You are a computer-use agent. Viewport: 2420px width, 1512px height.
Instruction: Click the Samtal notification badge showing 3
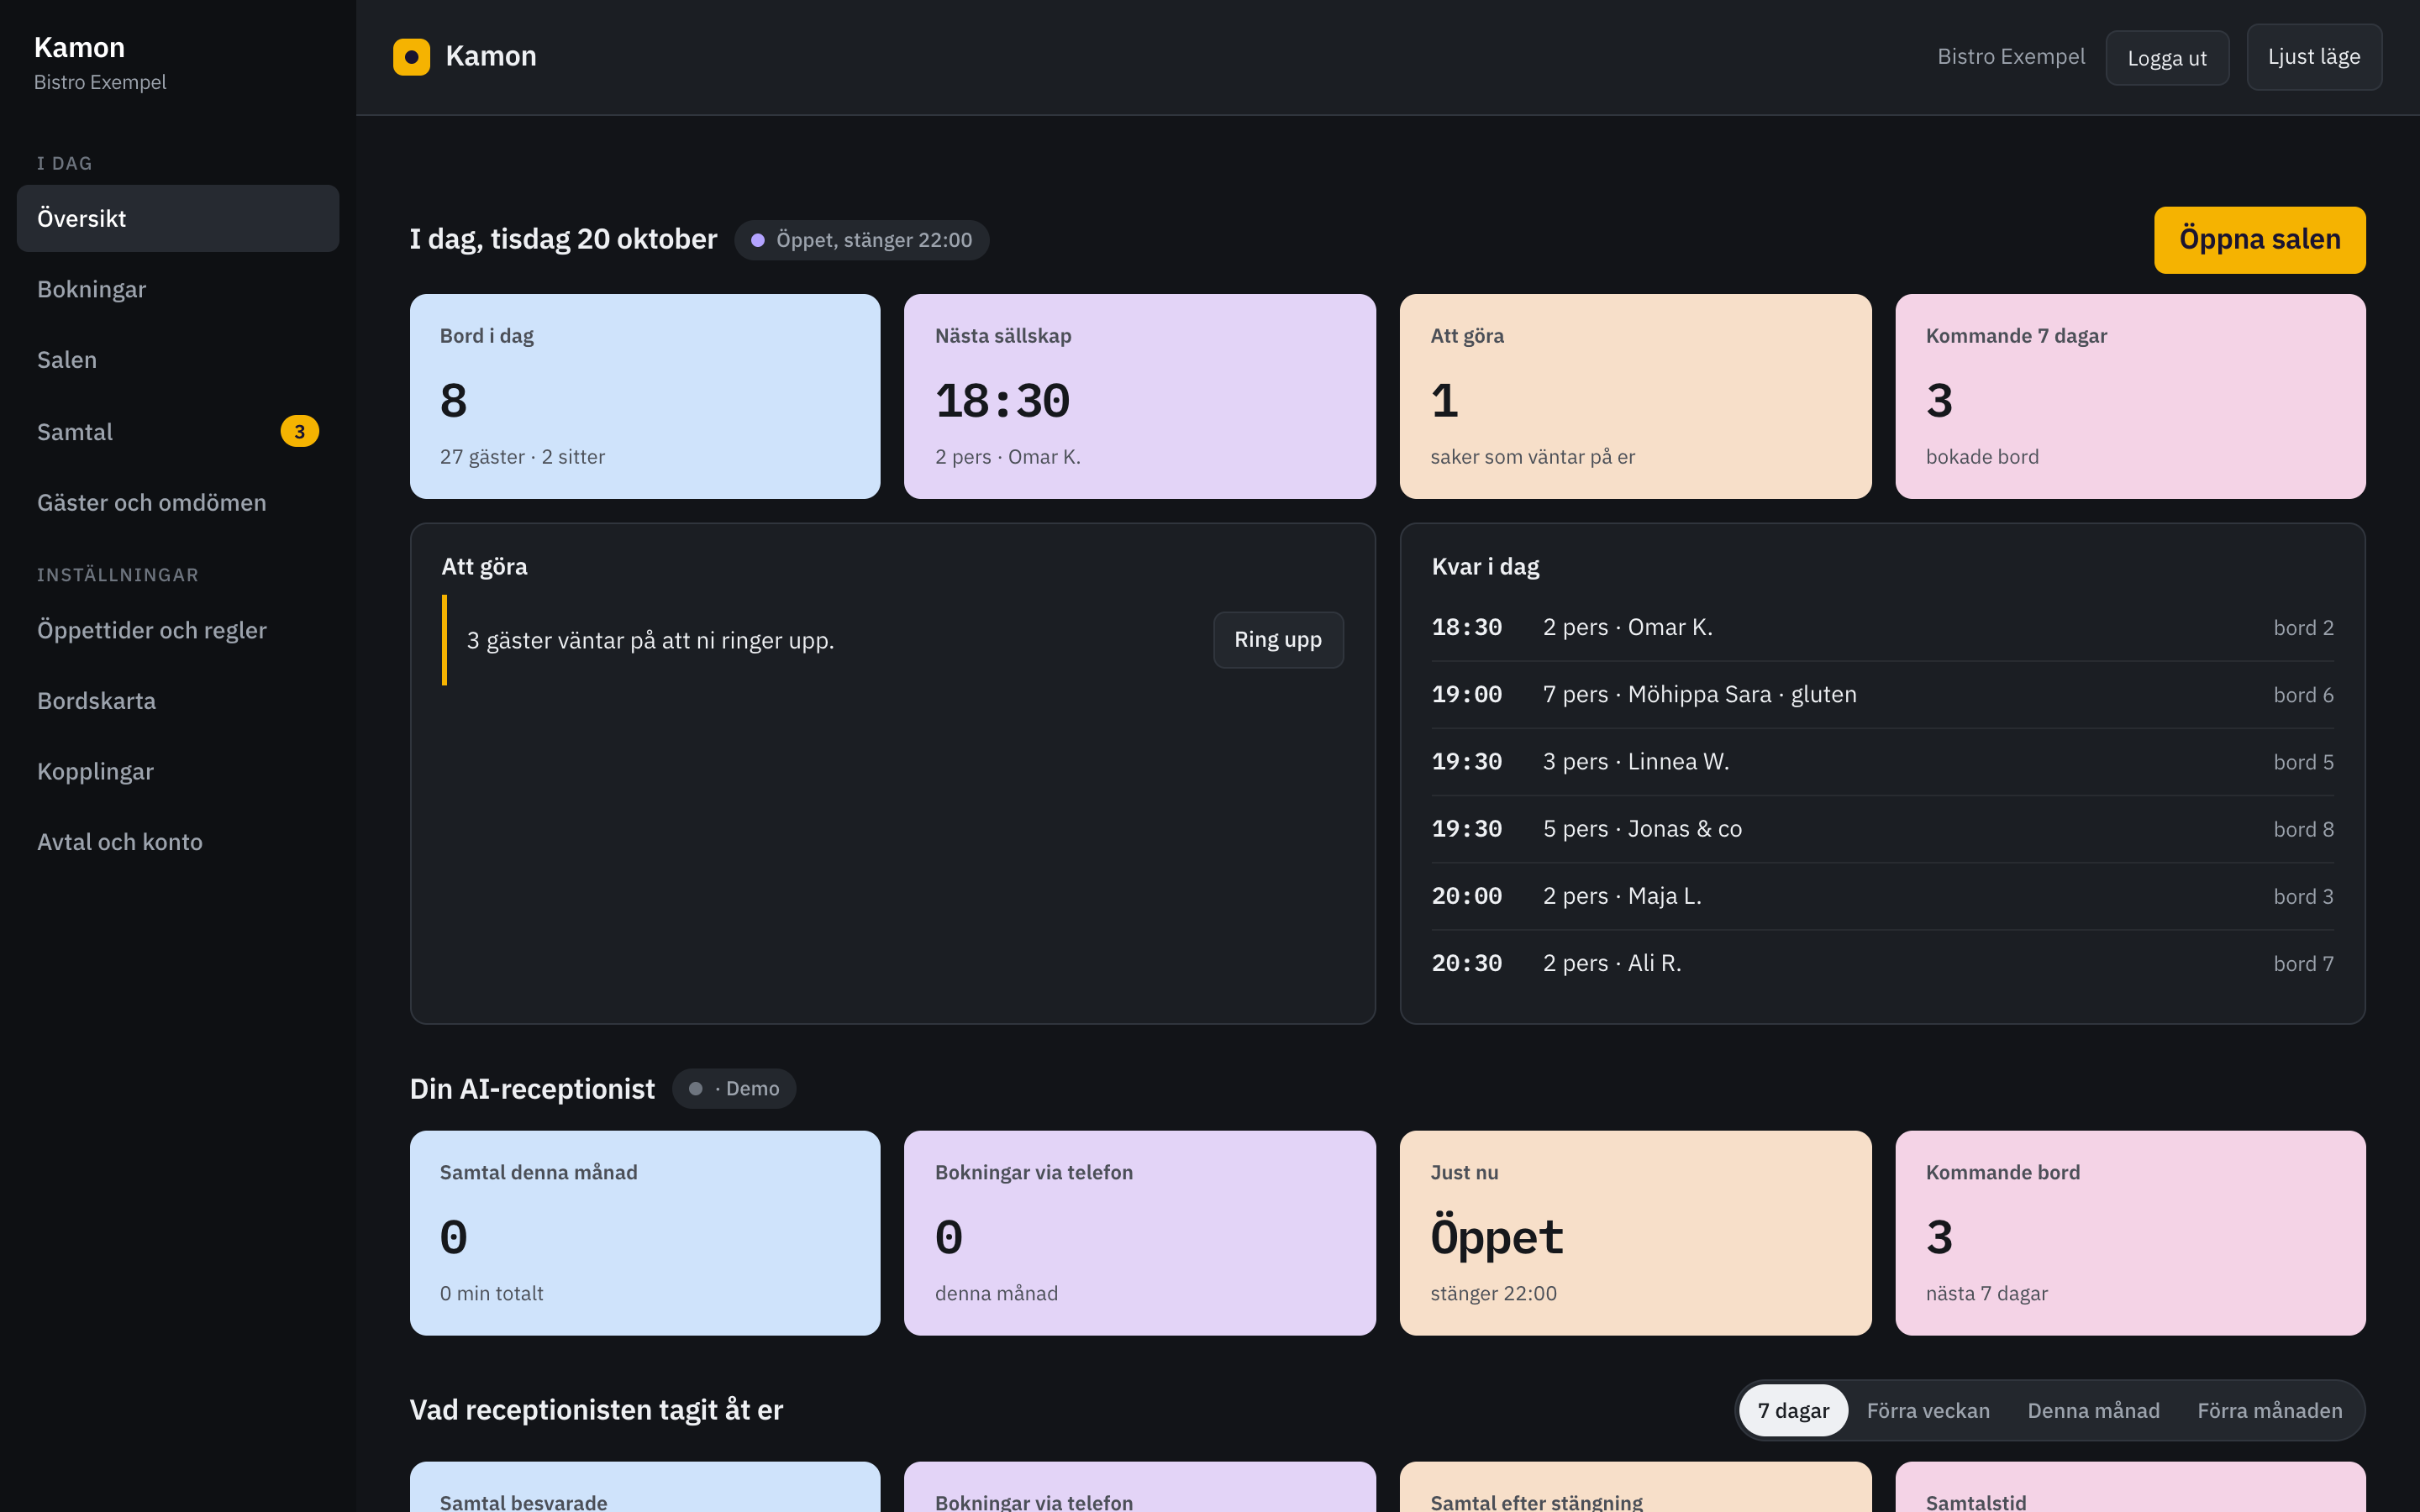299,431
